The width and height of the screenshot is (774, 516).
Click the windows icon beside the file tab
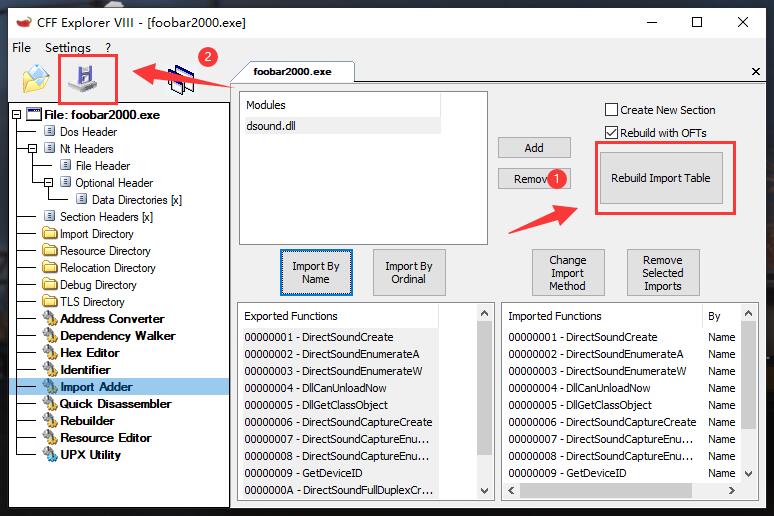click(182, 80)
